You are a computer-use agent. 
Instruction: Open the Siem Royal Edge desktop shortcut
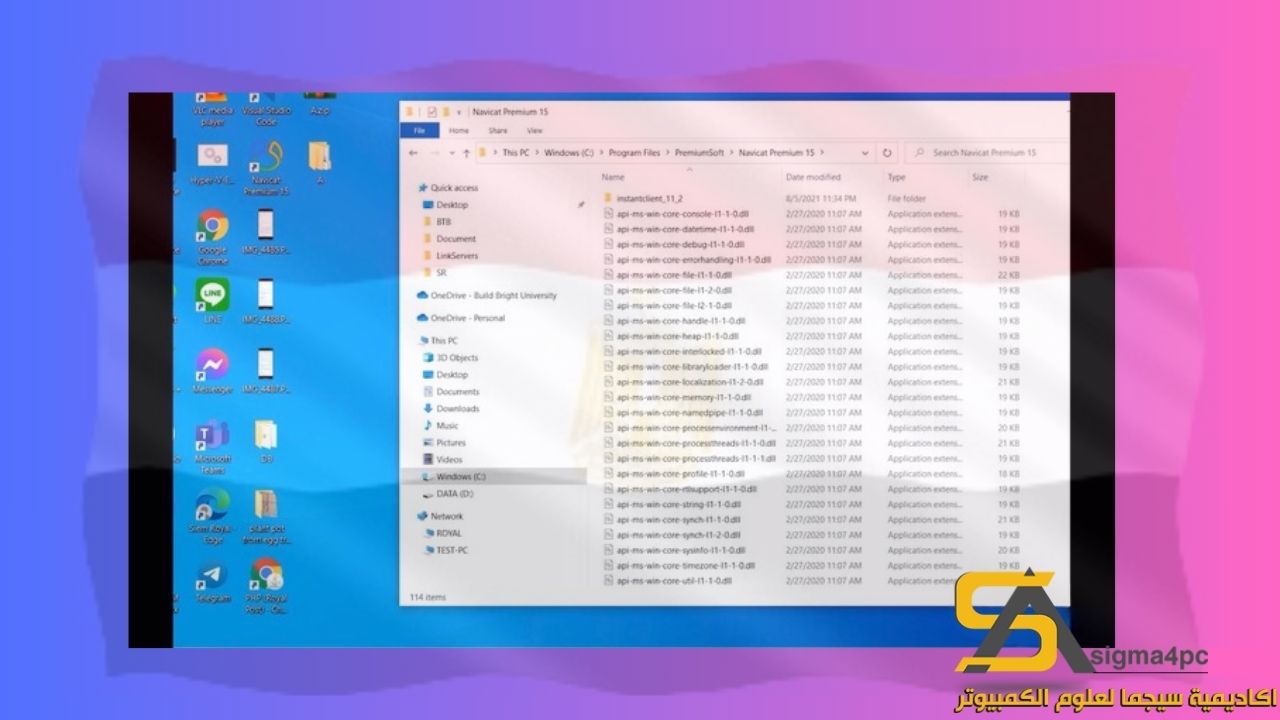(212, 516)
